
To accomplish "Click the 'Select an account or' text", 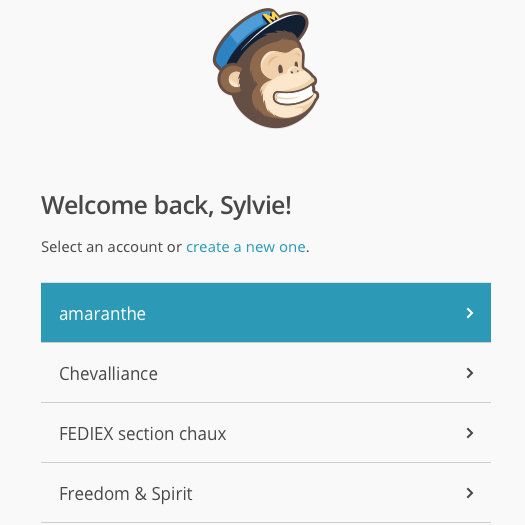I will pyautogui.click(x=111, y=247).
